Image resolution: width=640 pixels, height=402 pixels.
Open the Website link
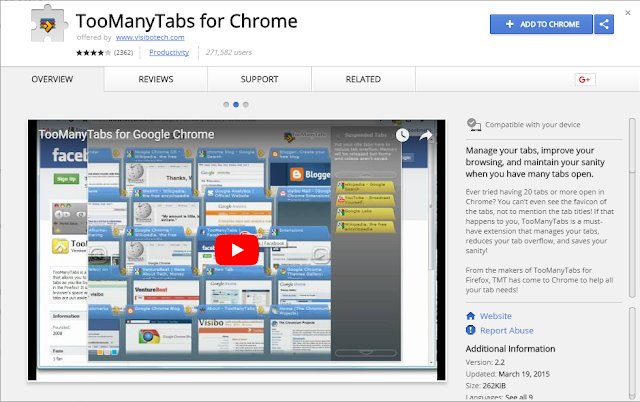pyautogui.click(x=496, y=316)
